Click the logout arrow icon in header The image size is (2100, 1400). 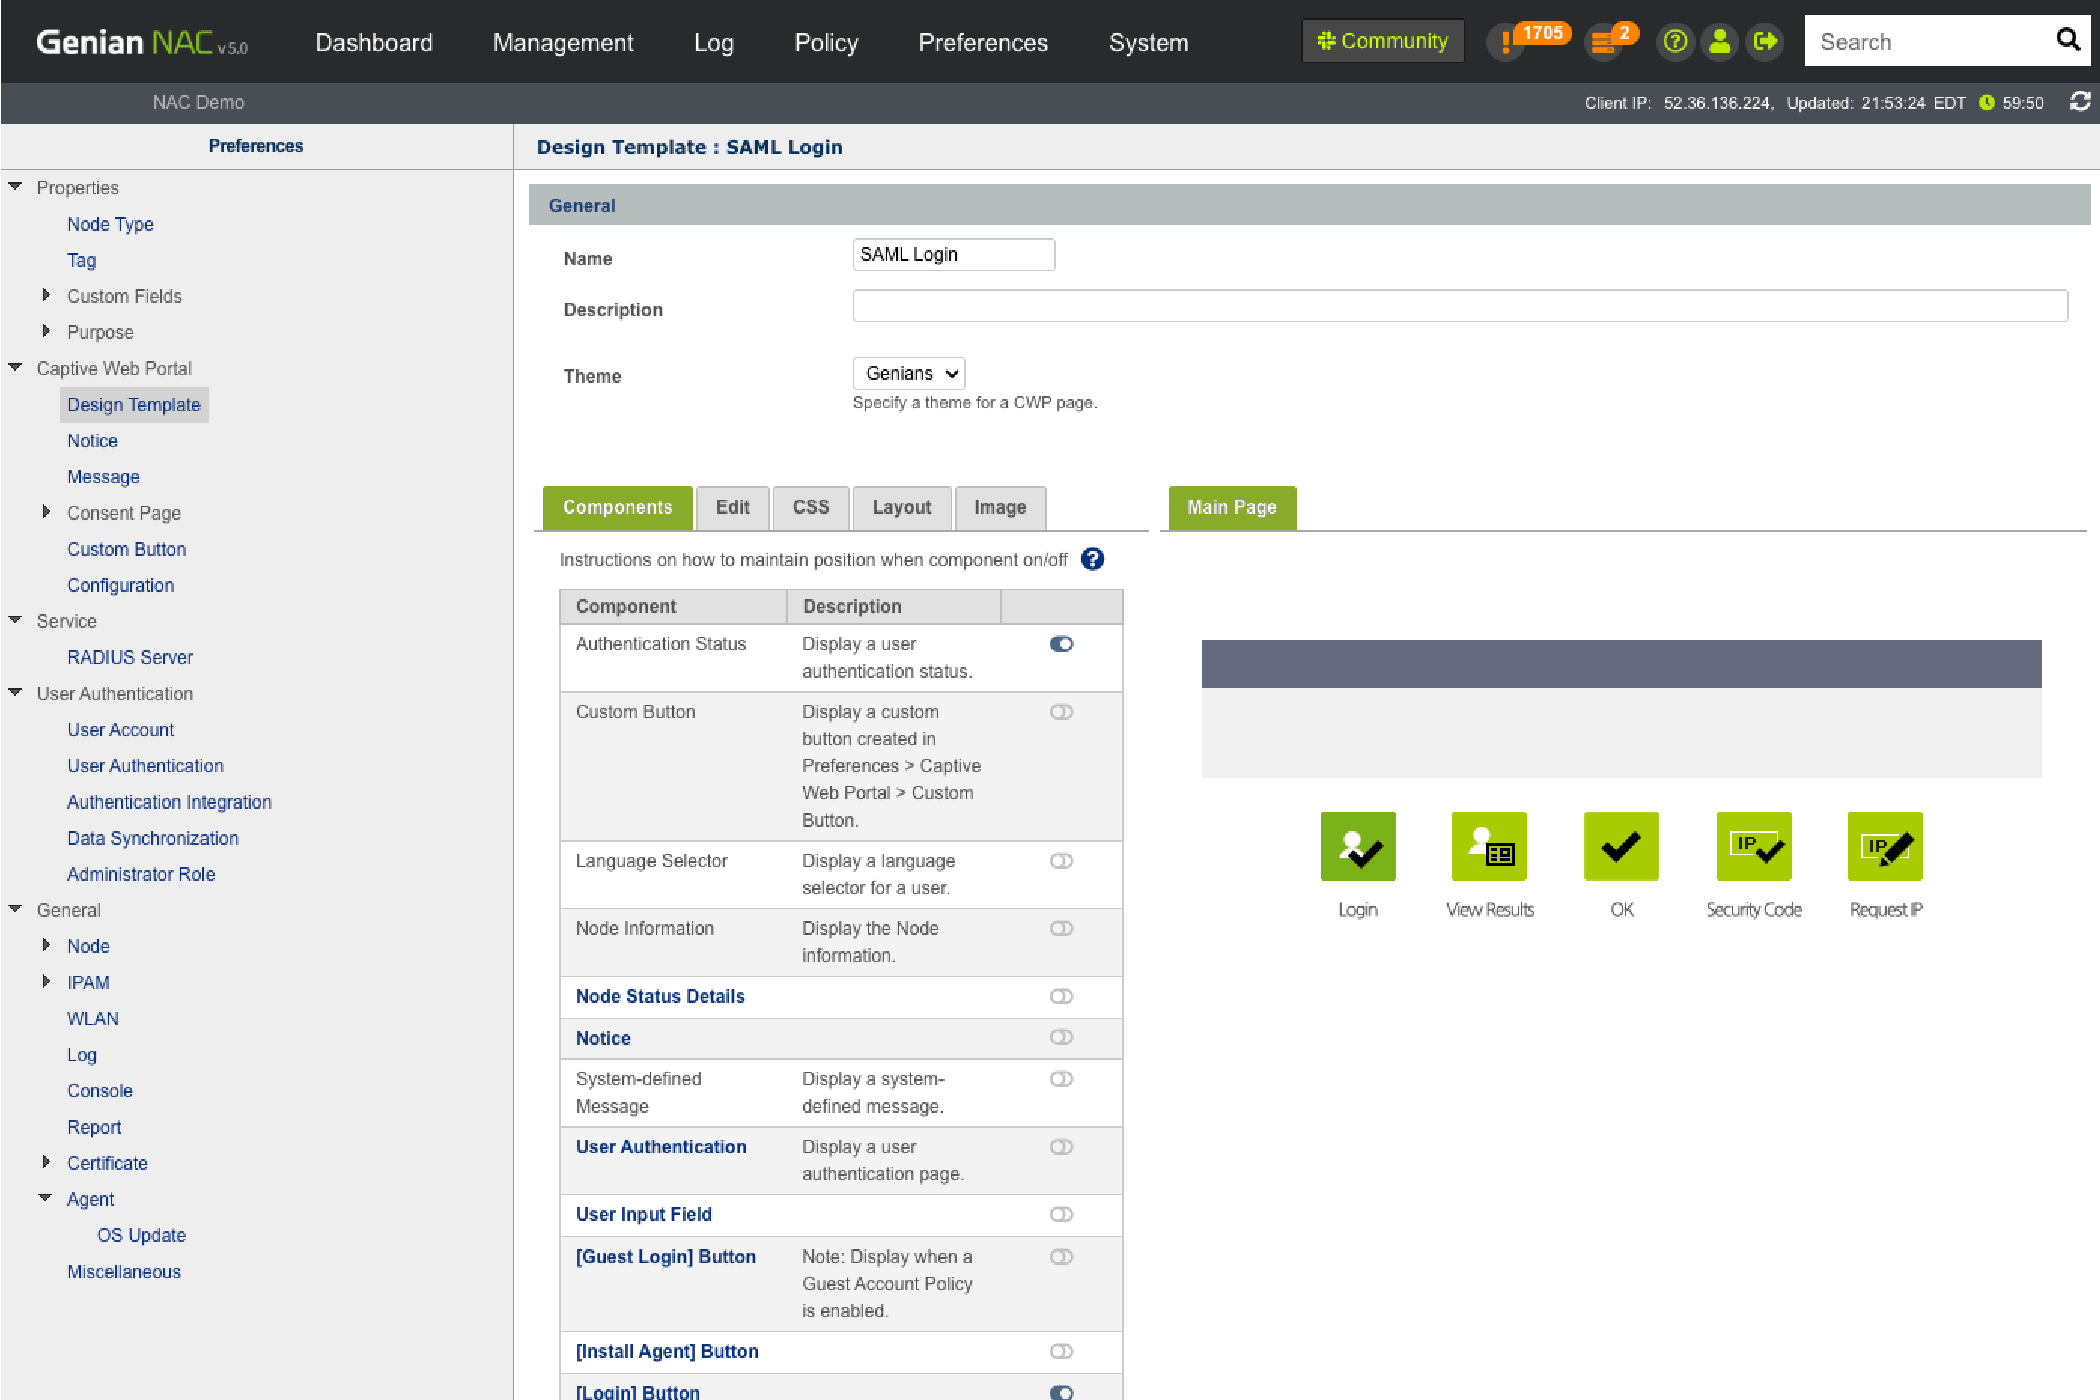(1765, 42)
